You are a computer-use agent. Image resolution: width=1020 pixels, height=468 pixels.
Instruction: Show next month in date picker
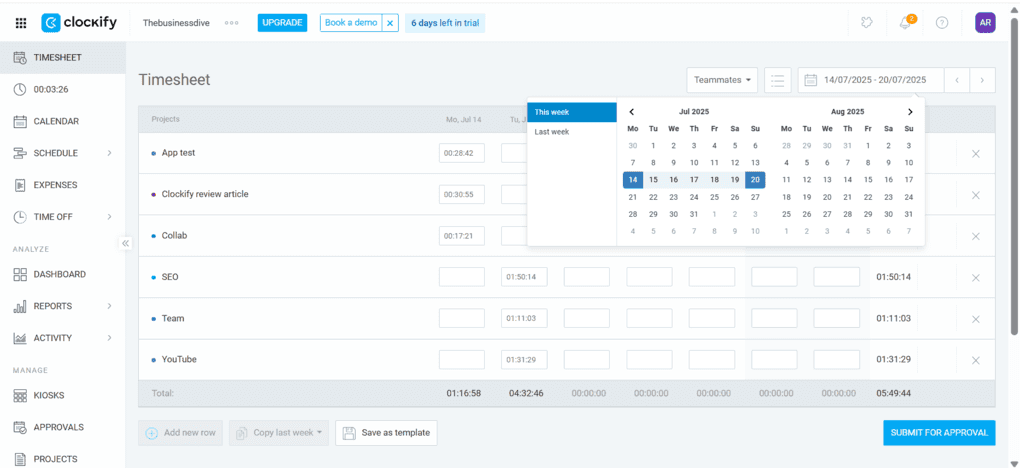(x=910, y=112)
